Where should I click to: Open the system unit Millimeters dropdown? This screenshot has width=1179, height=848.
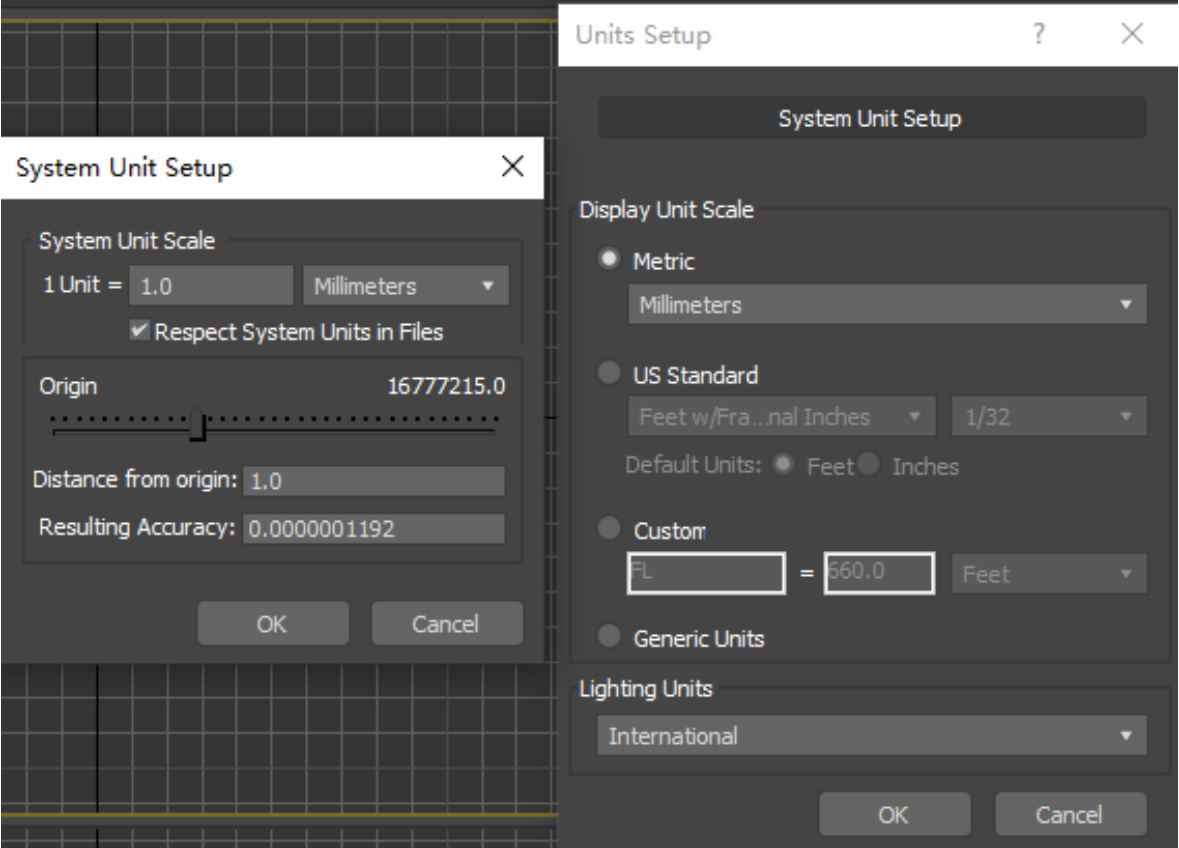pos(405,286)
